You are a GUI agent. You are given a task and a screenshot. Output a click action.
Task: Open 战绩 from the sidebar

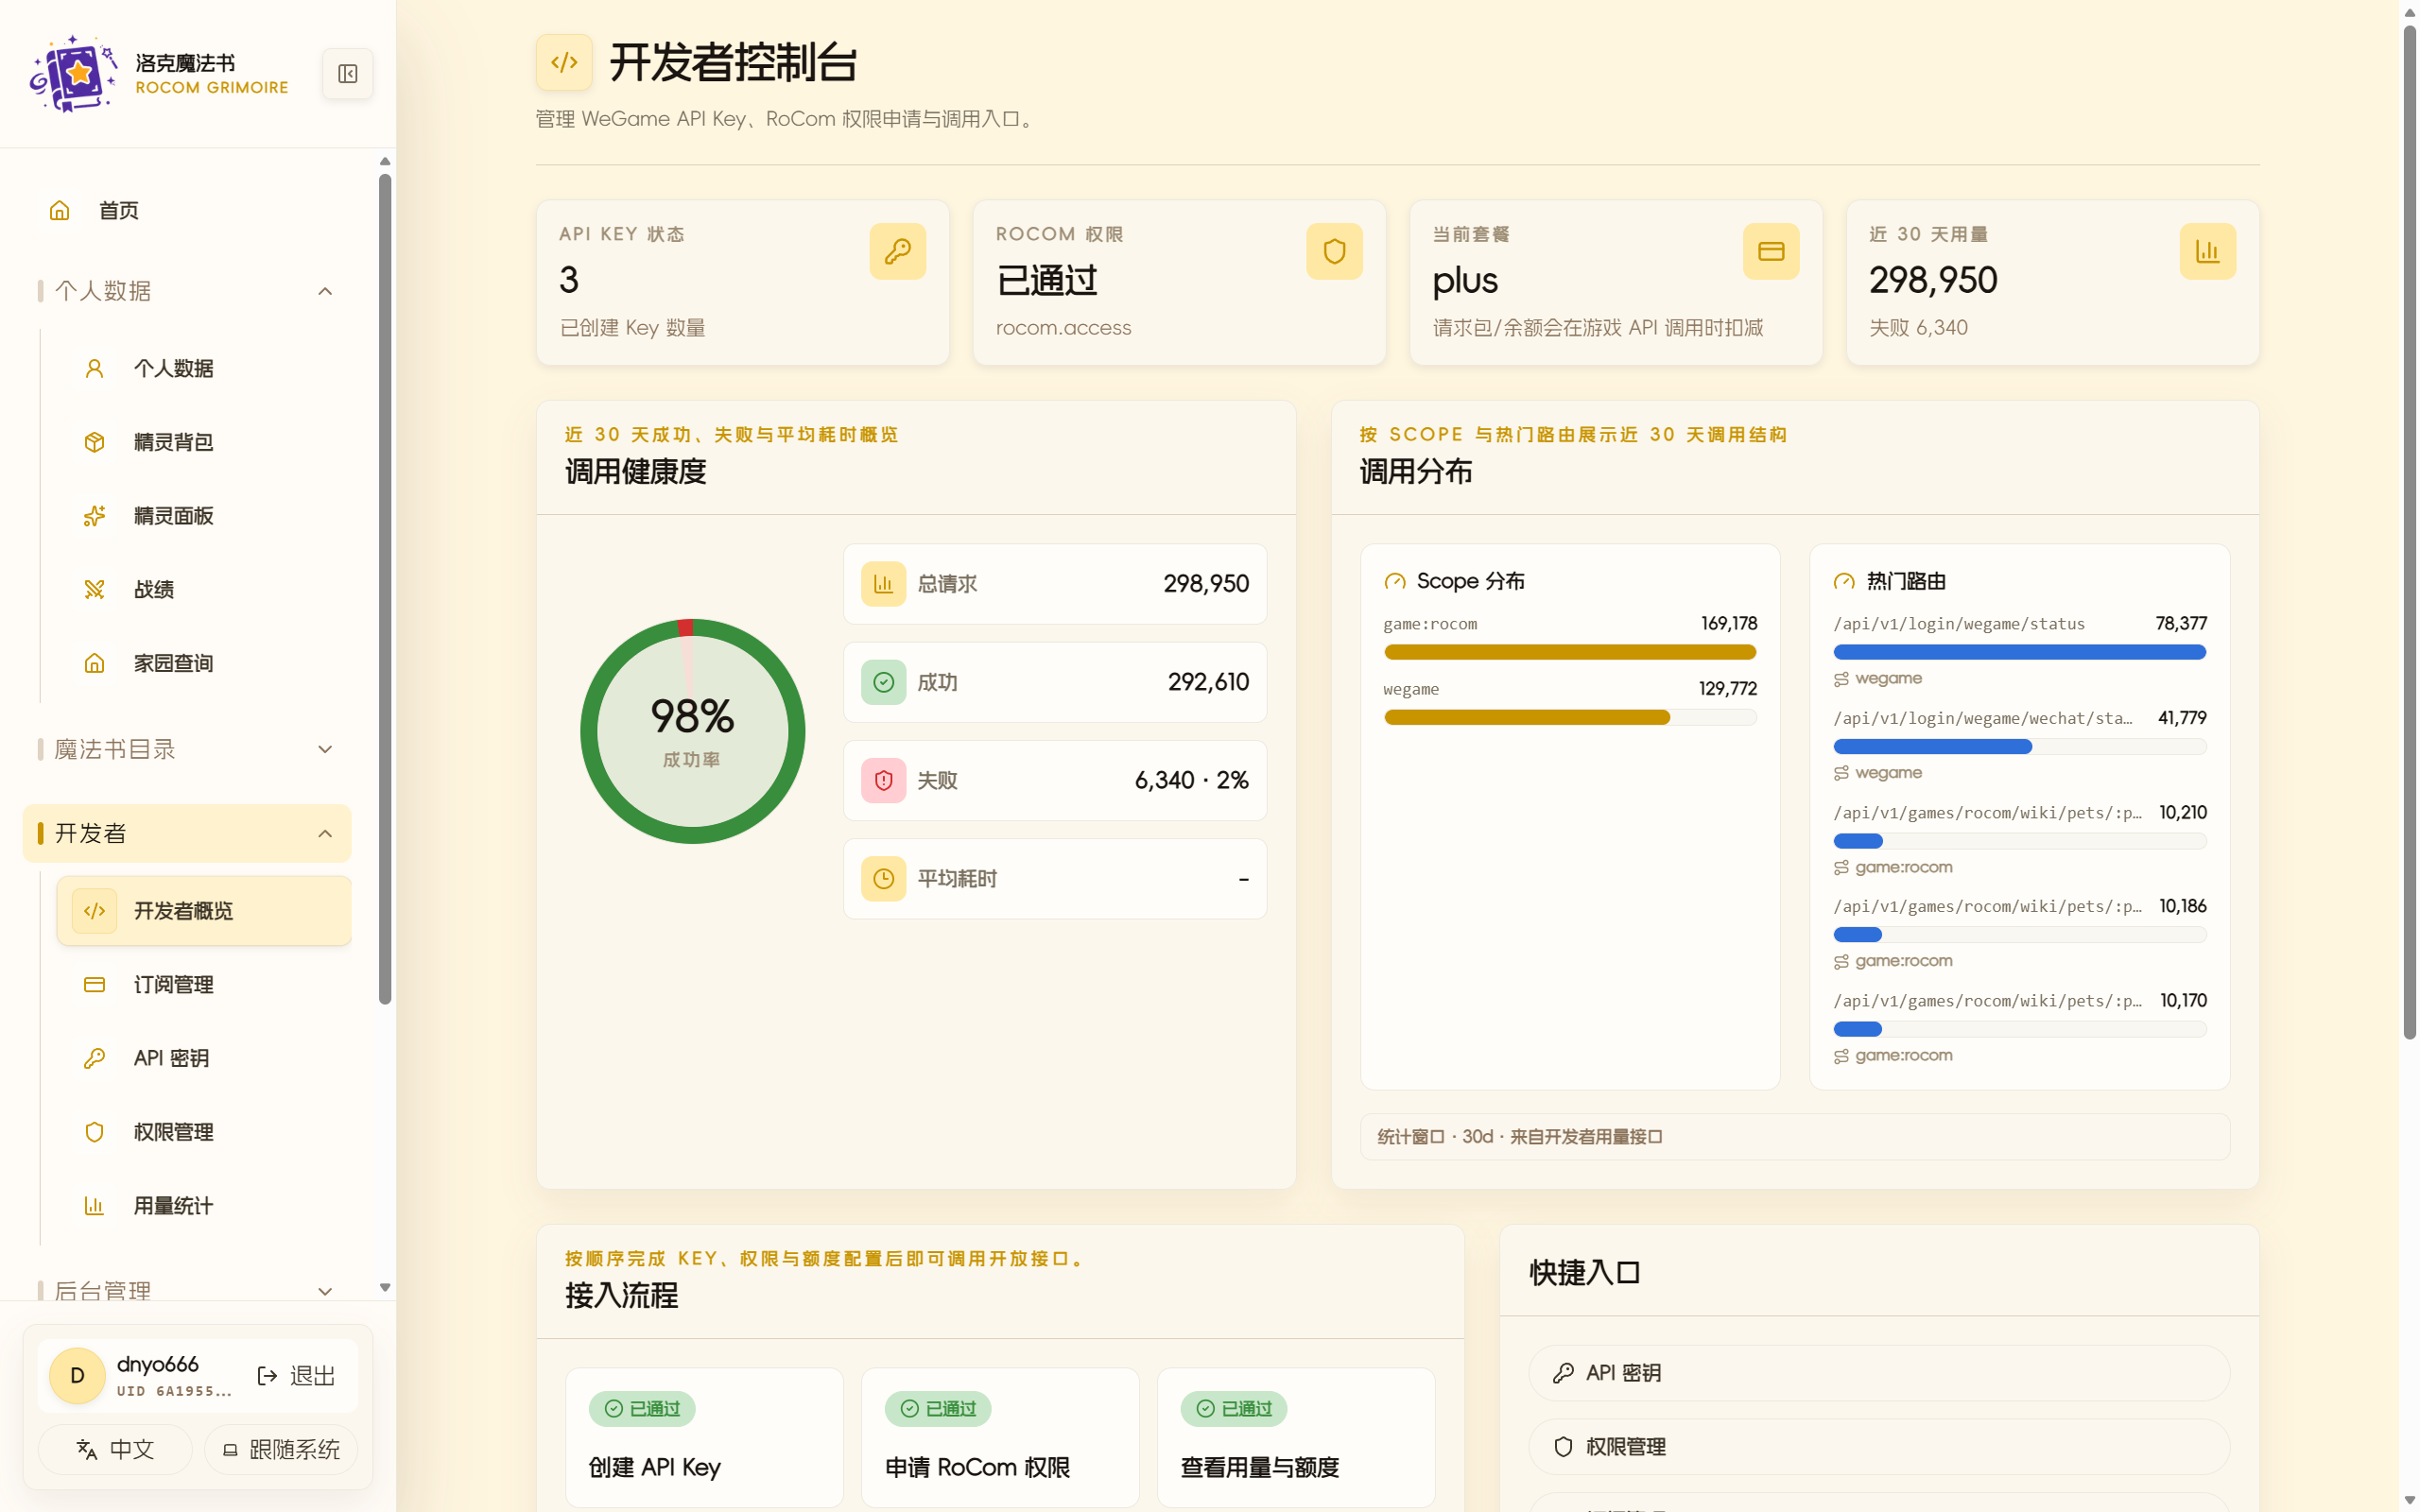tap(204, 590)
